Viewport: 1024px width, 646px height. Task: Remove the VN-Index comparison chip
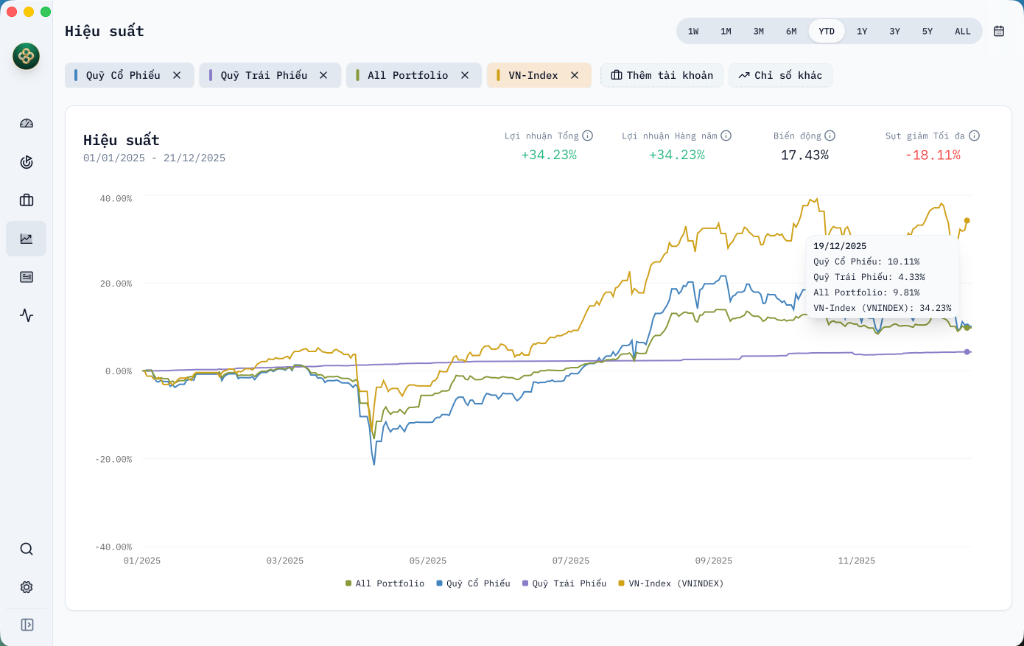575,75
